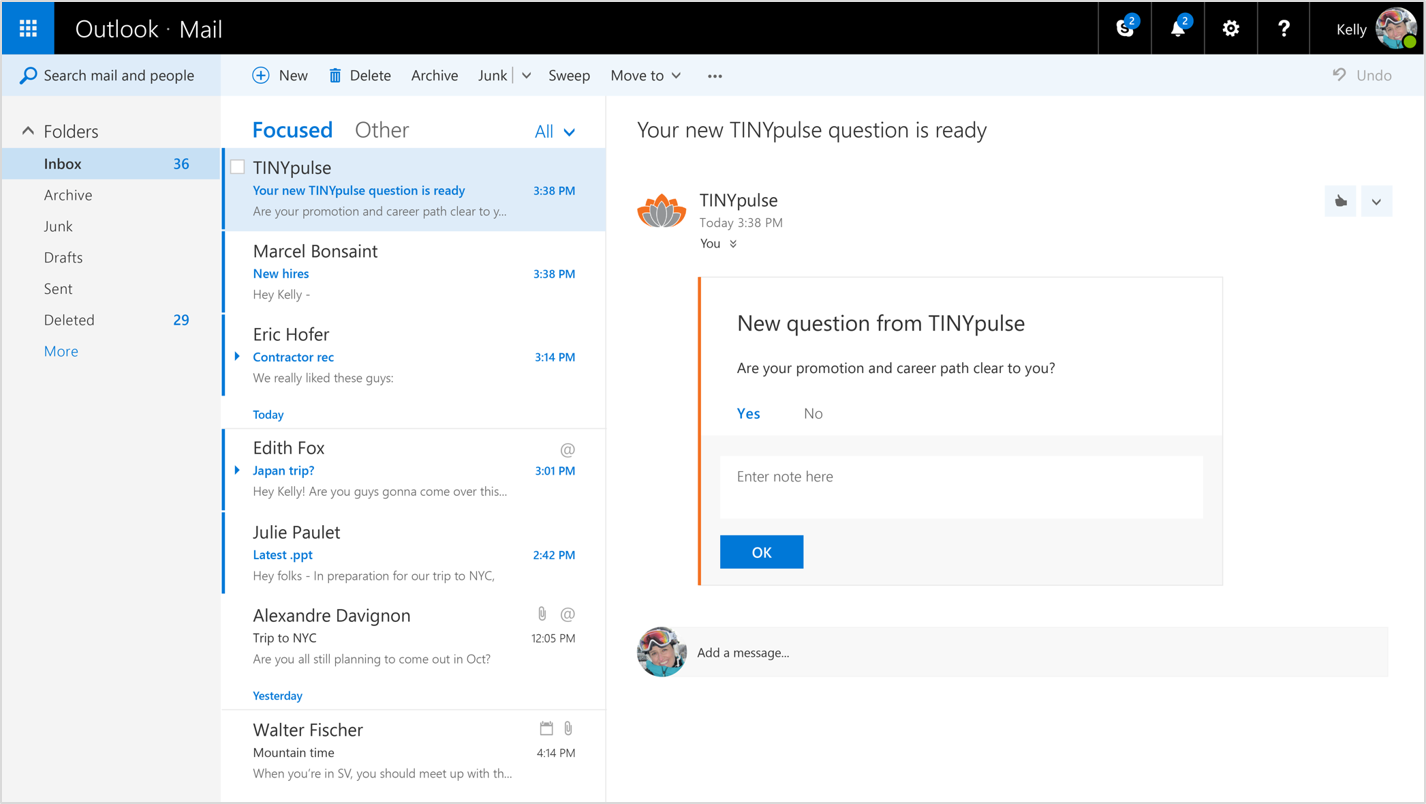
Task: Select Yes answer in TINYpulse question
Action: (x=748, y=414)
